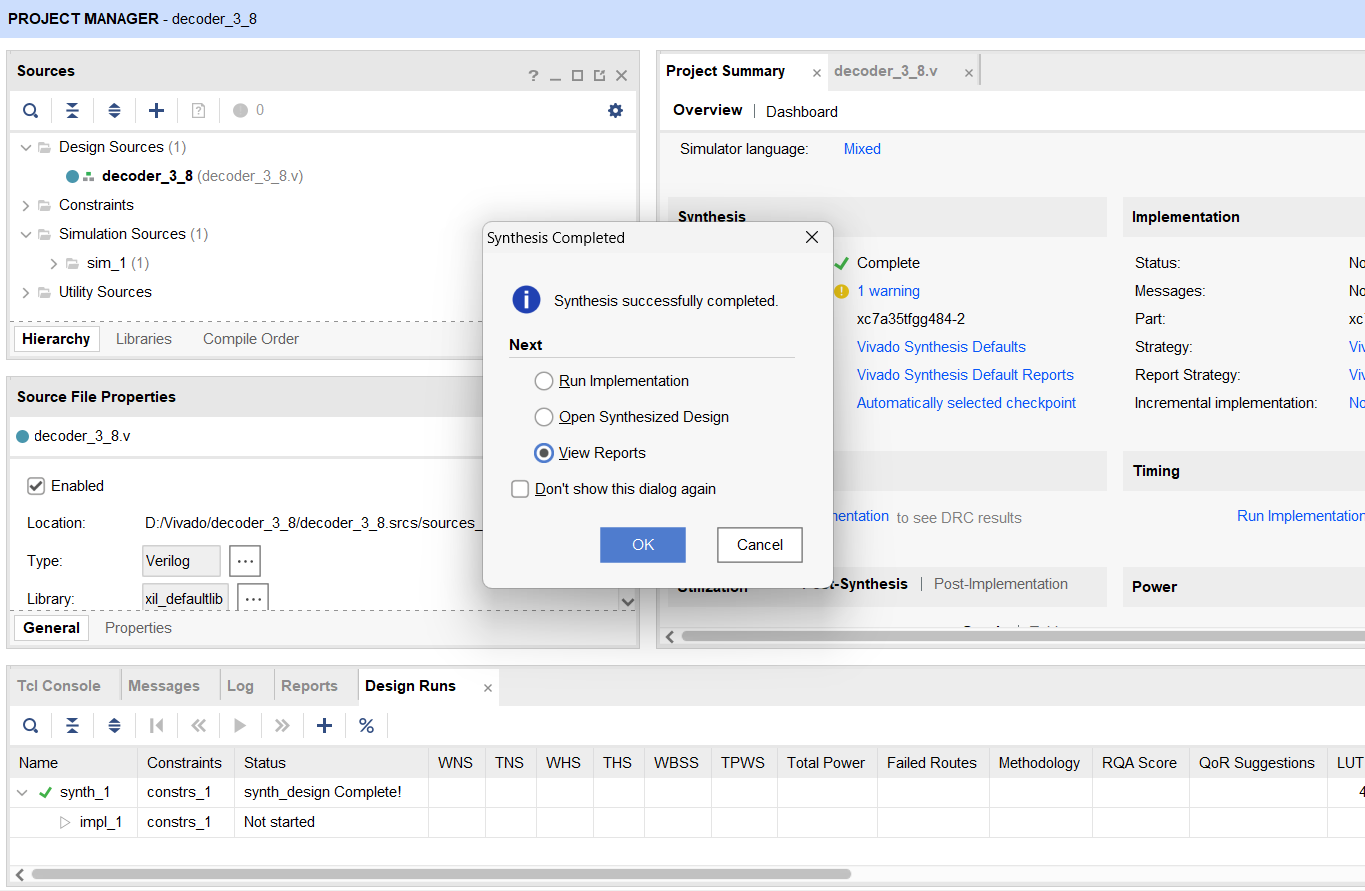Launch selected runs play icon

point(240,726)
